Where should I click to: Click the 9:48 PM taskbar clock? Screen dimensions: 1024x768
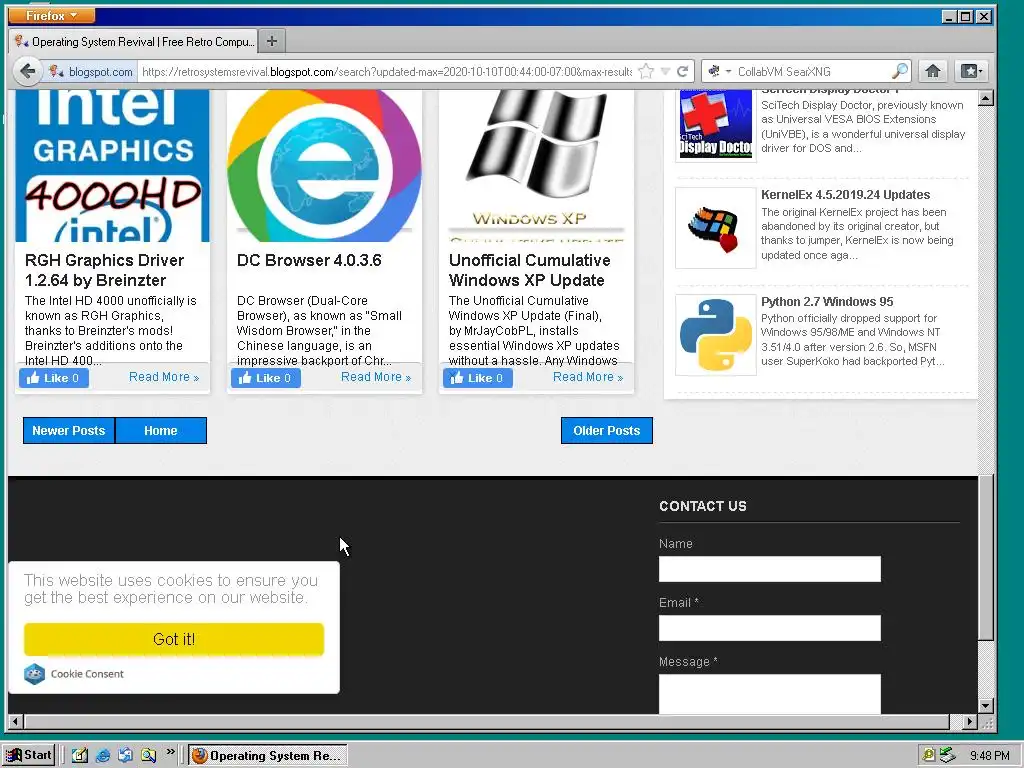[989, 756]
